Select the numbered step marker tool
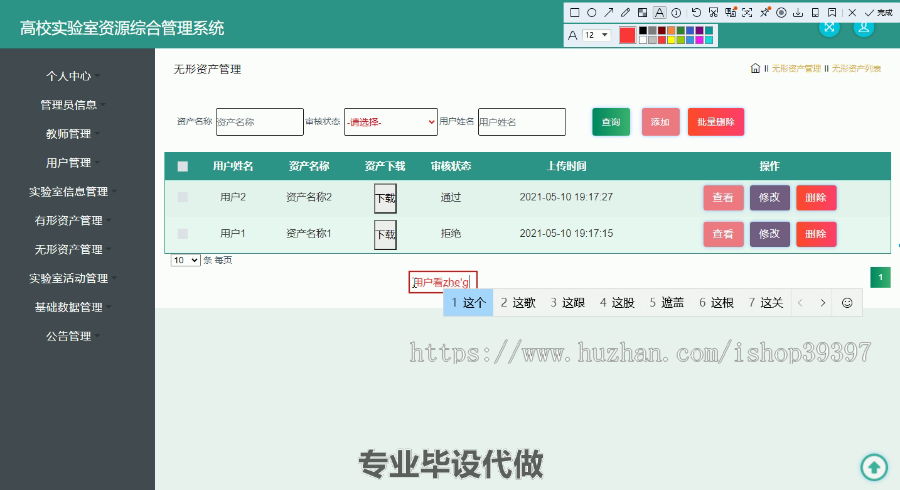The width and height of the screenshot is (900, 490). coord(676,13)
